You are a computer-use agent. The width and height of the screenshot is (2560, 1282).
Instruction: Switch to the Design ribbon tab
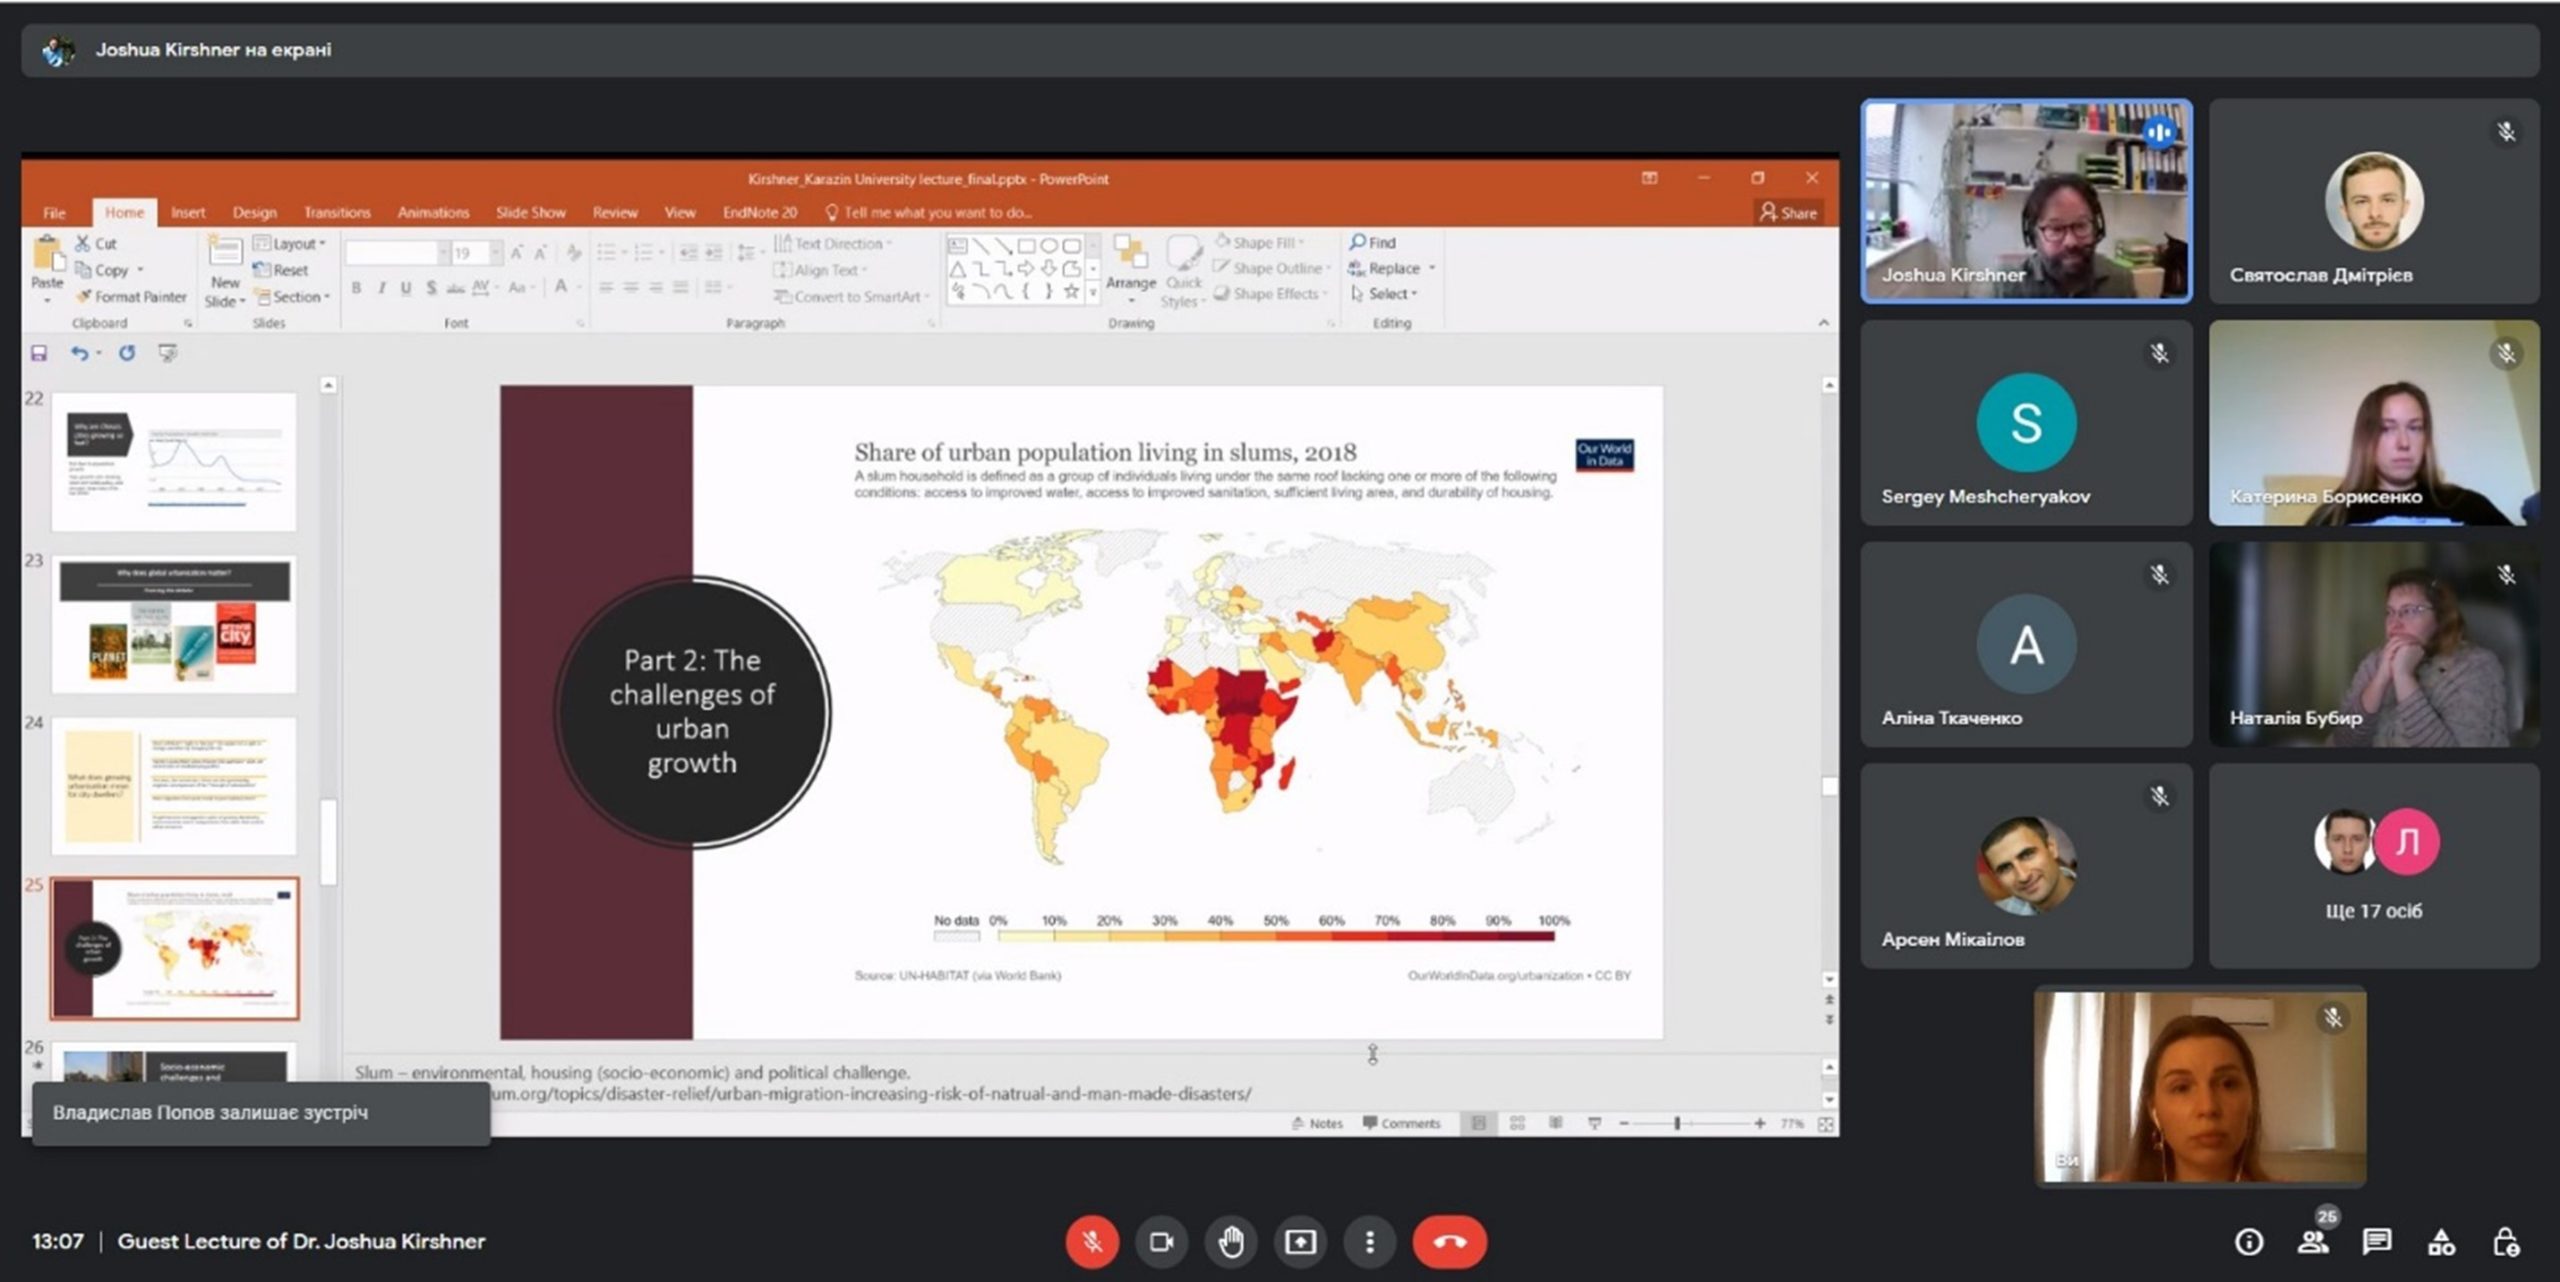pos(254,212)
